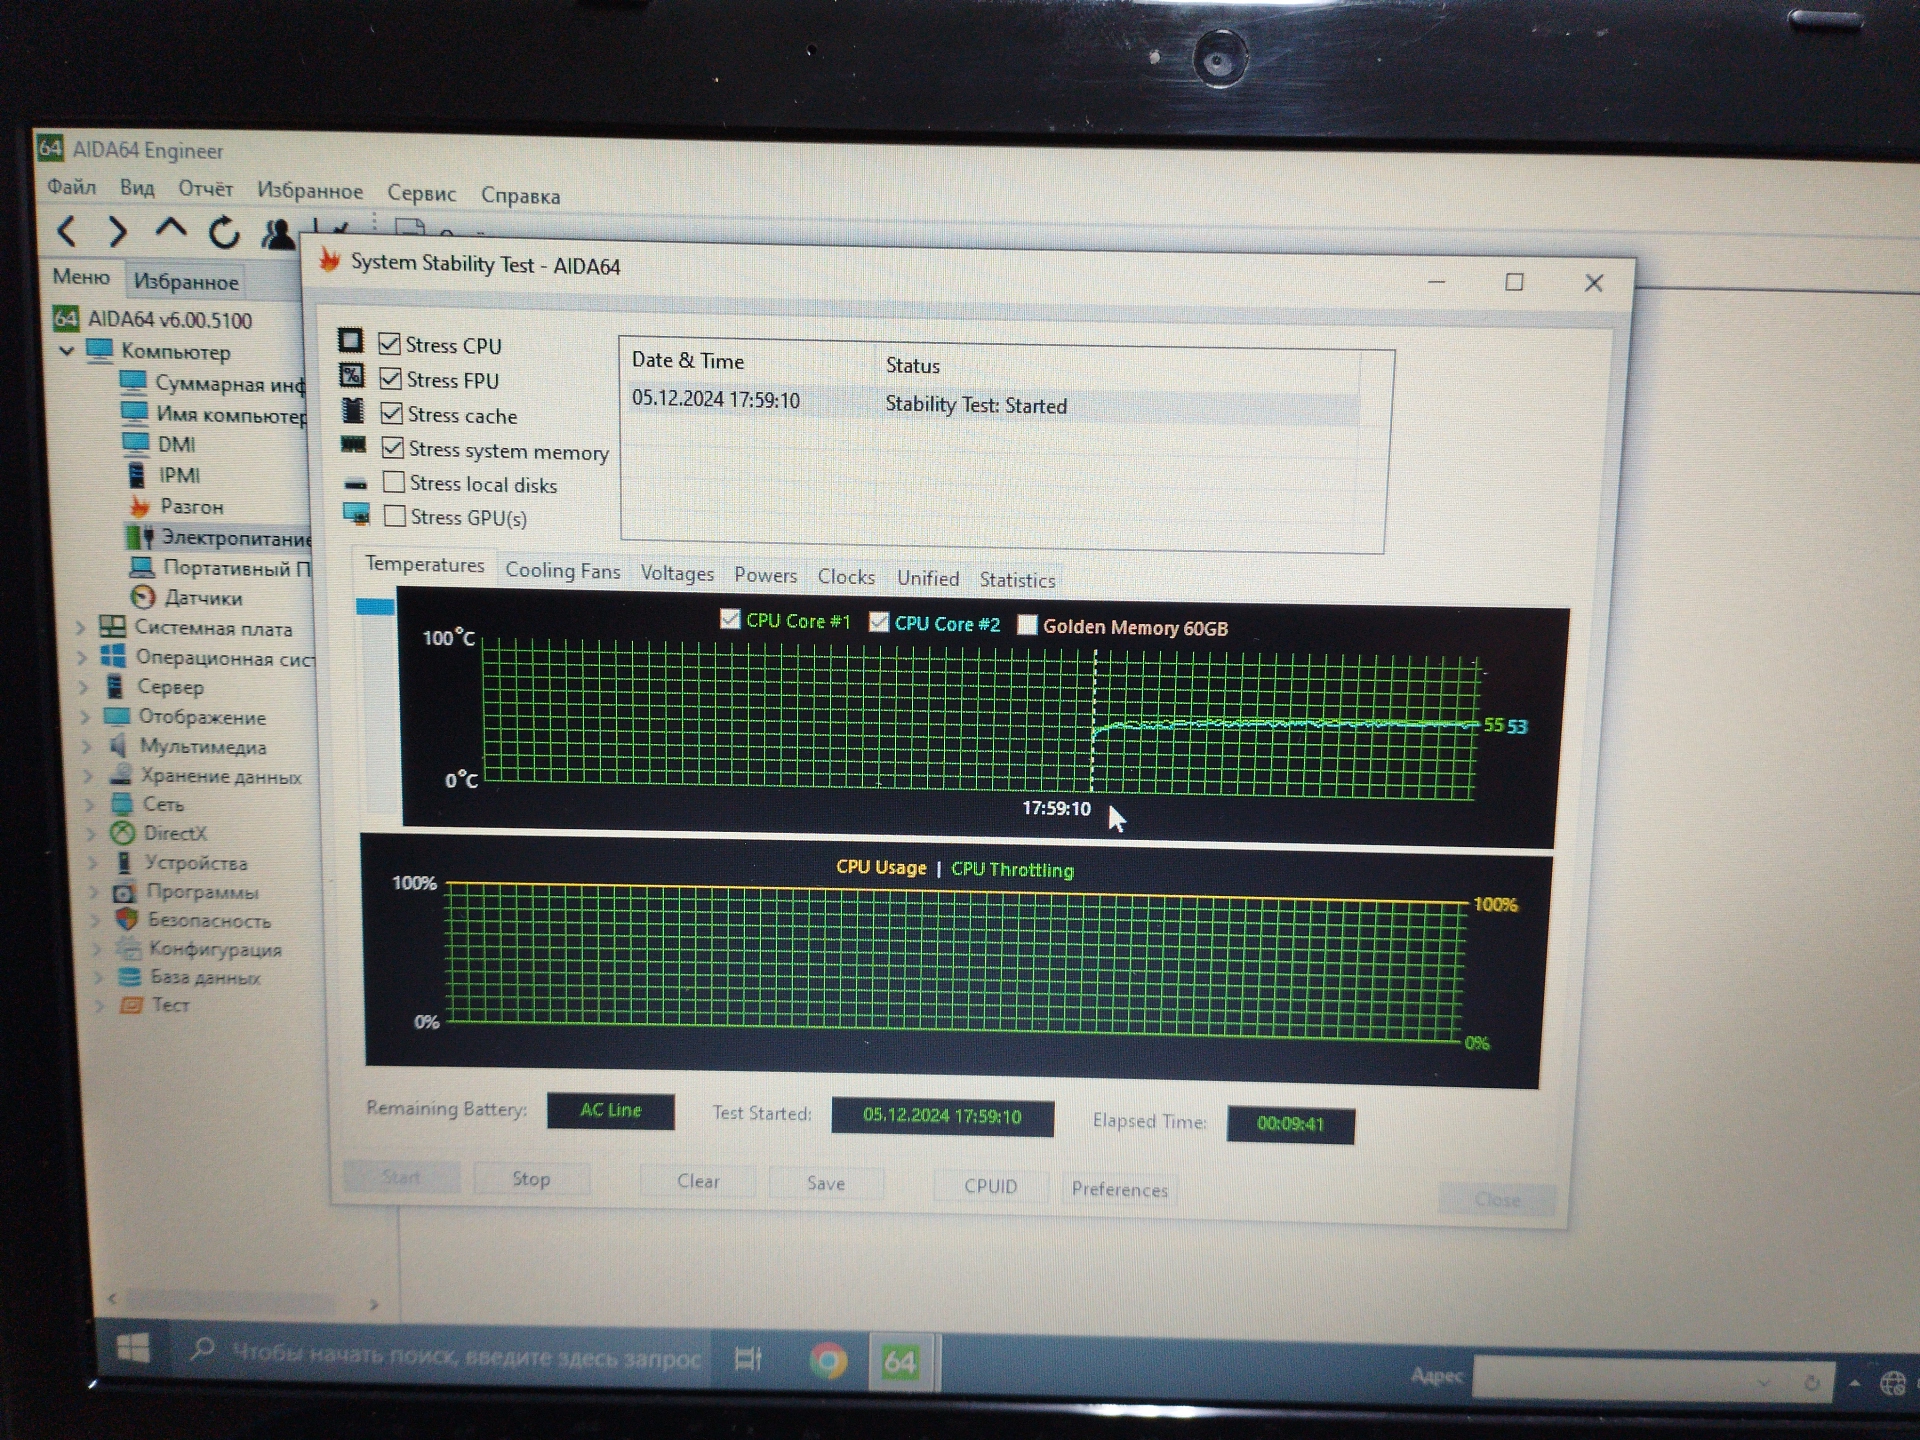1920x1440 pixels.
Task: Select Операционная система Windows icon
Action: coord(113,657)
